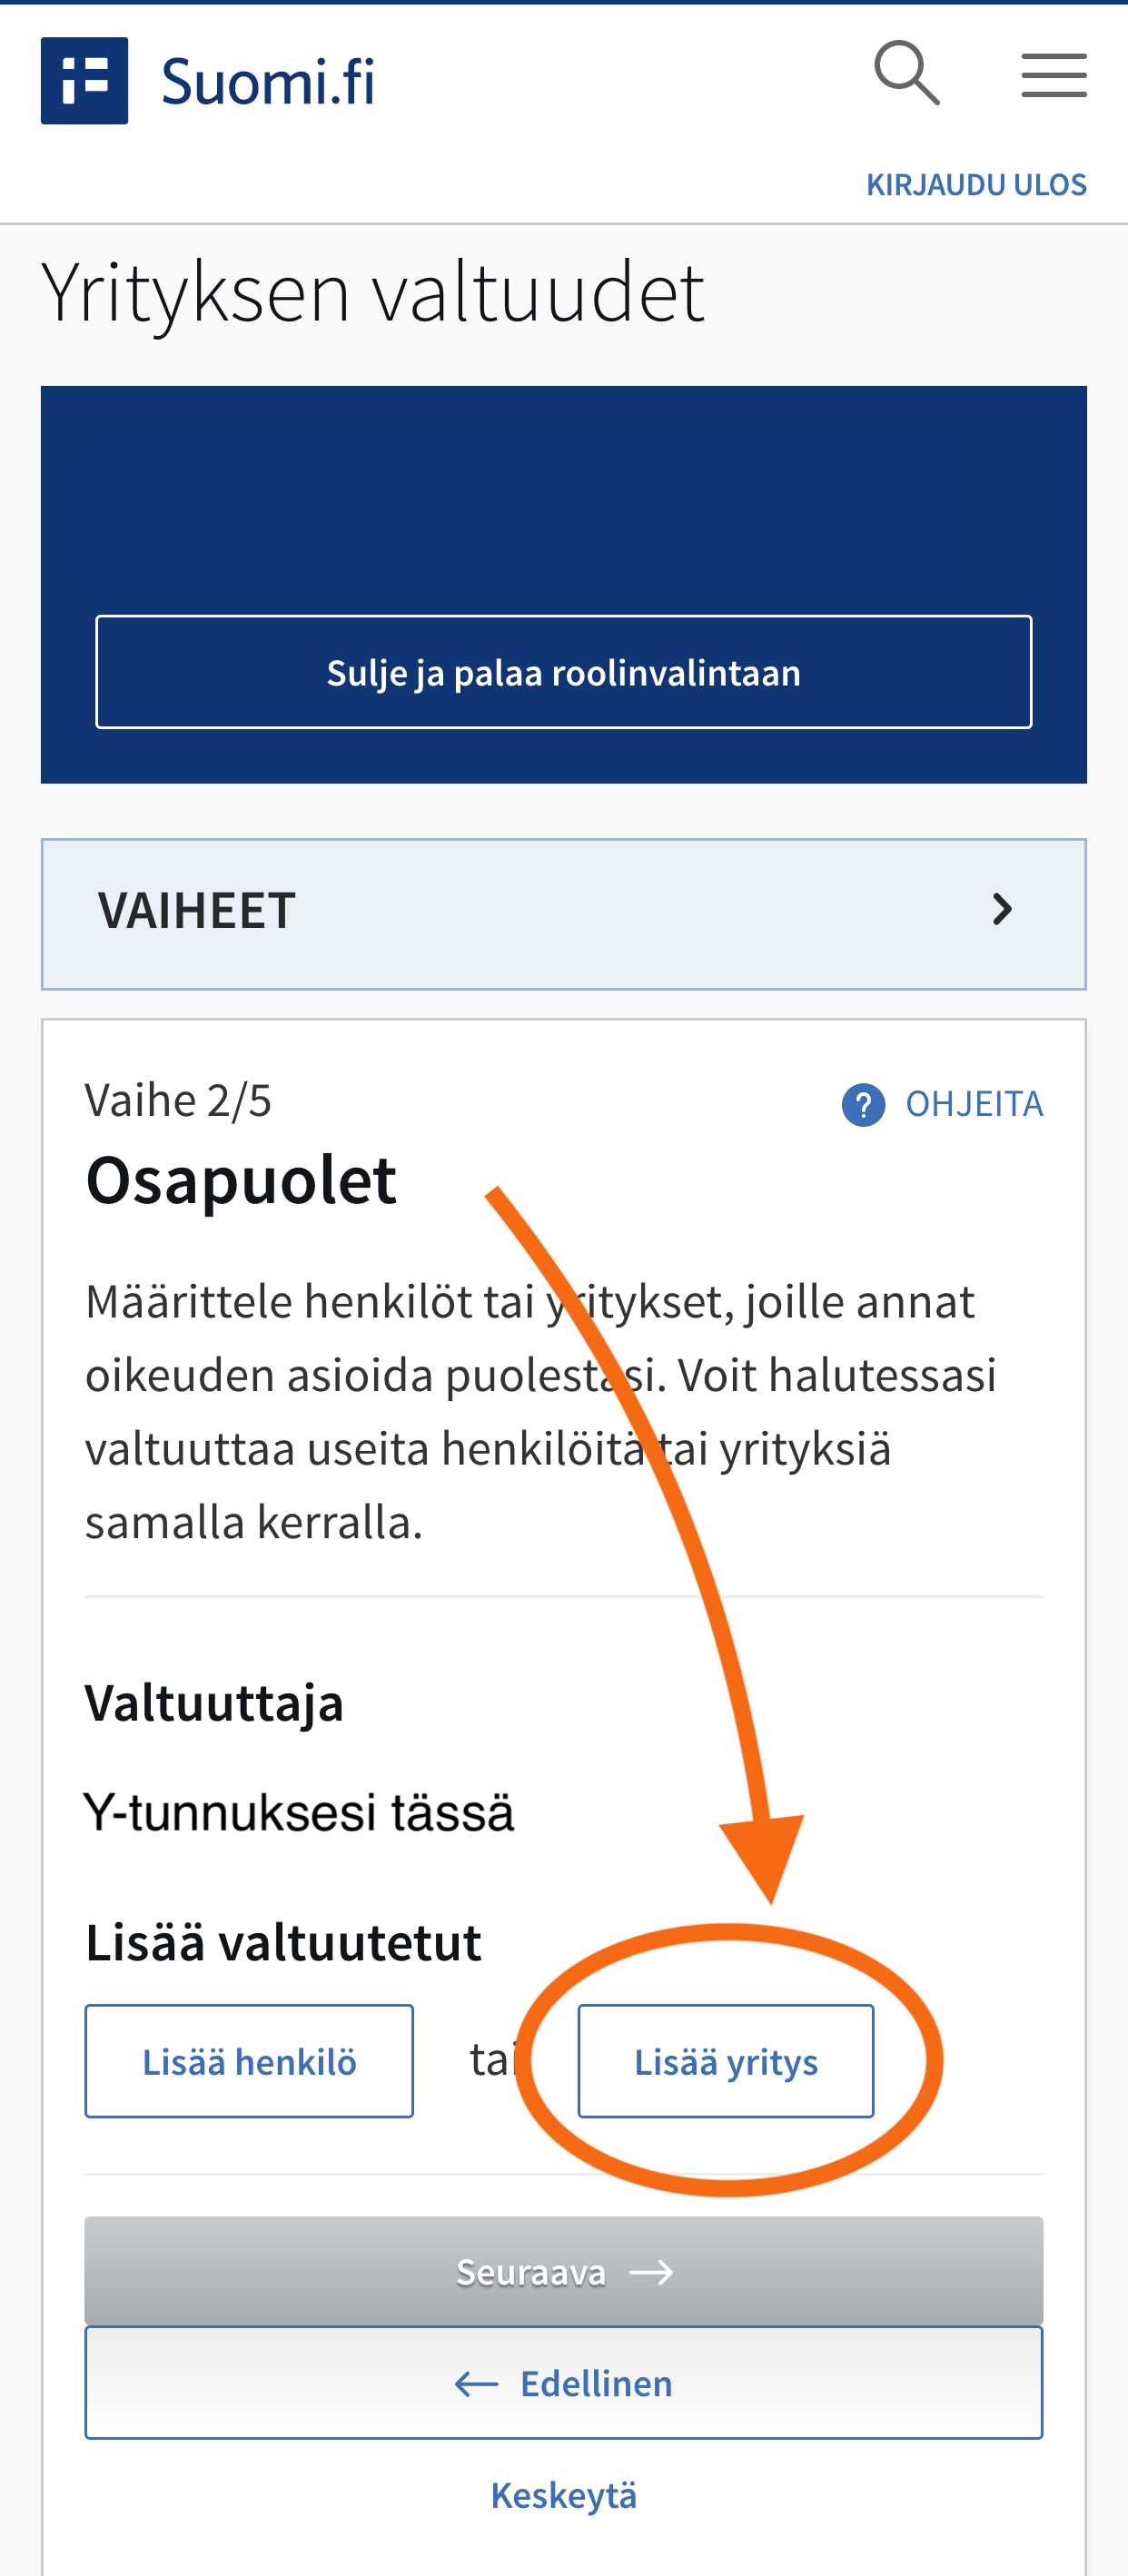Expand the chevron on the VAIHEET bar
This screenshot has height=2576, width=1128.
point(1002,909)
